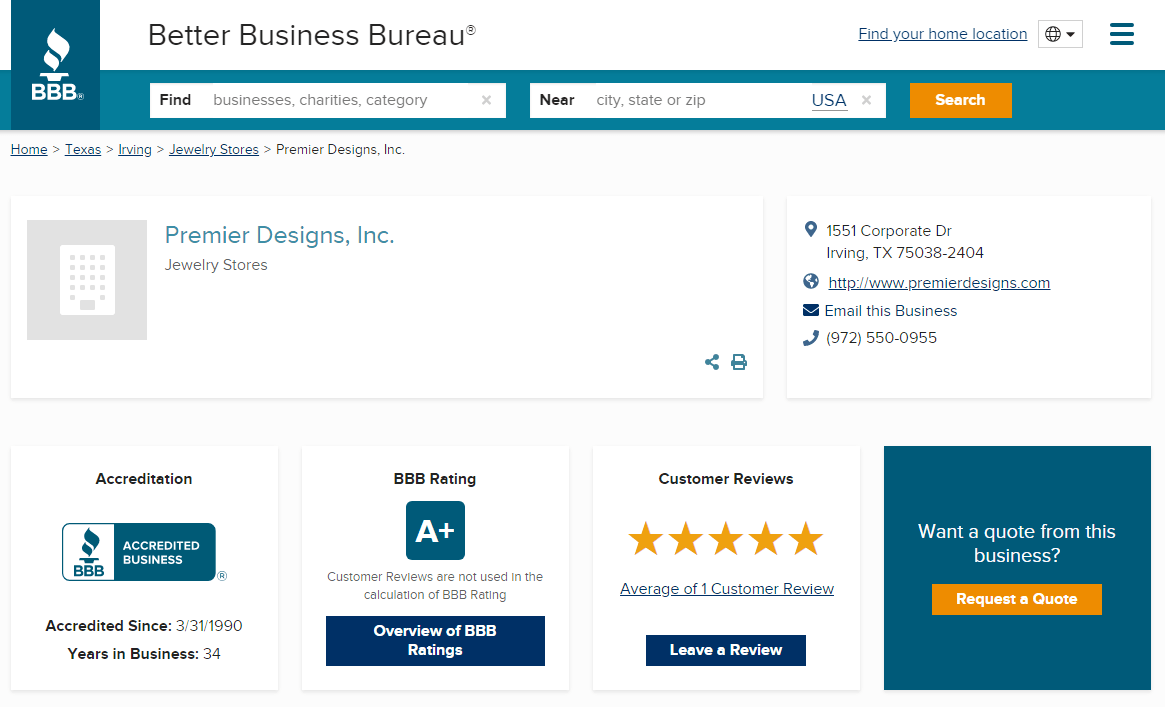Screen dimensions: 1165x707
Task: Click Email this Business
Action: tap(891, 310)
